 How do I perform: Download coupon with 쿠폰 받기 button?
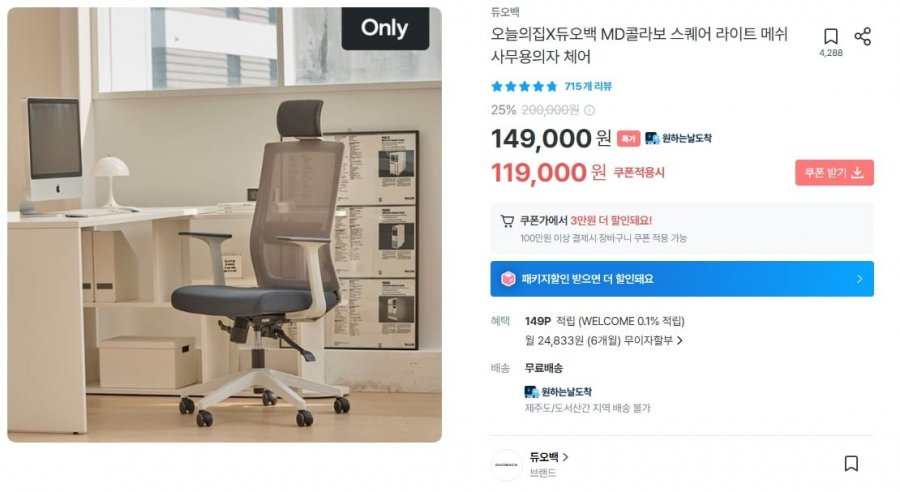835,173
